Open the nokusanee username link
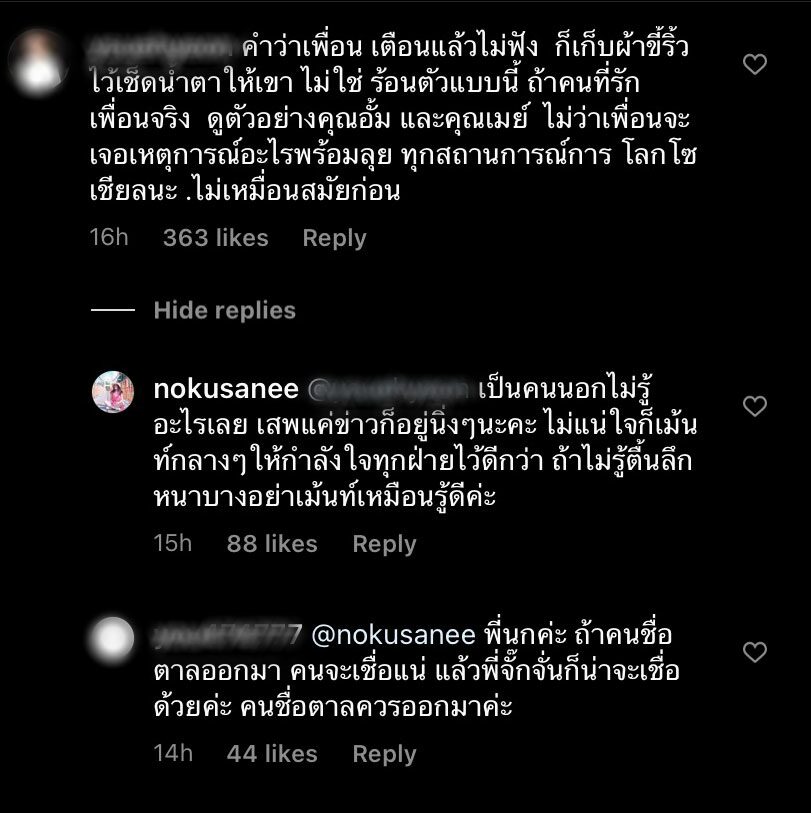 tap(226, 389)
